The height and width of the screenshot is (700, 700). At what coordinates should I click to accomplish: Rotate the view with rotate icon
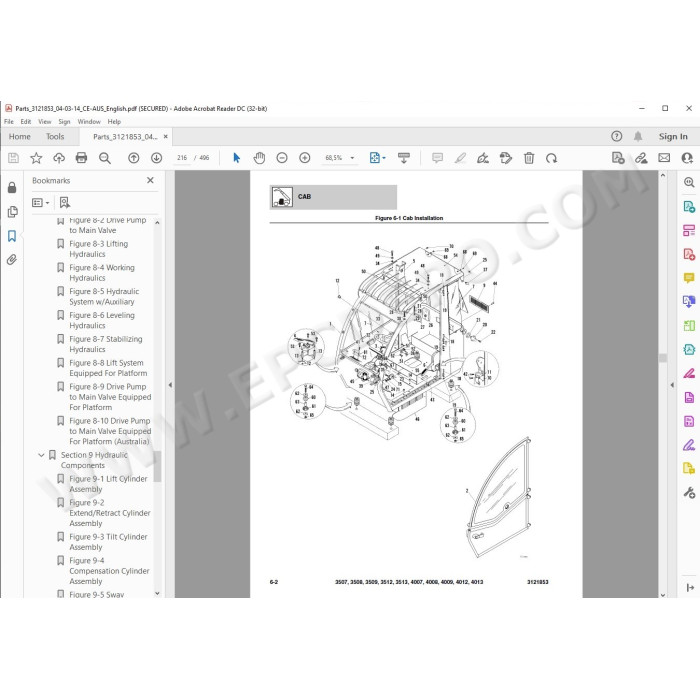coord(551,158)
